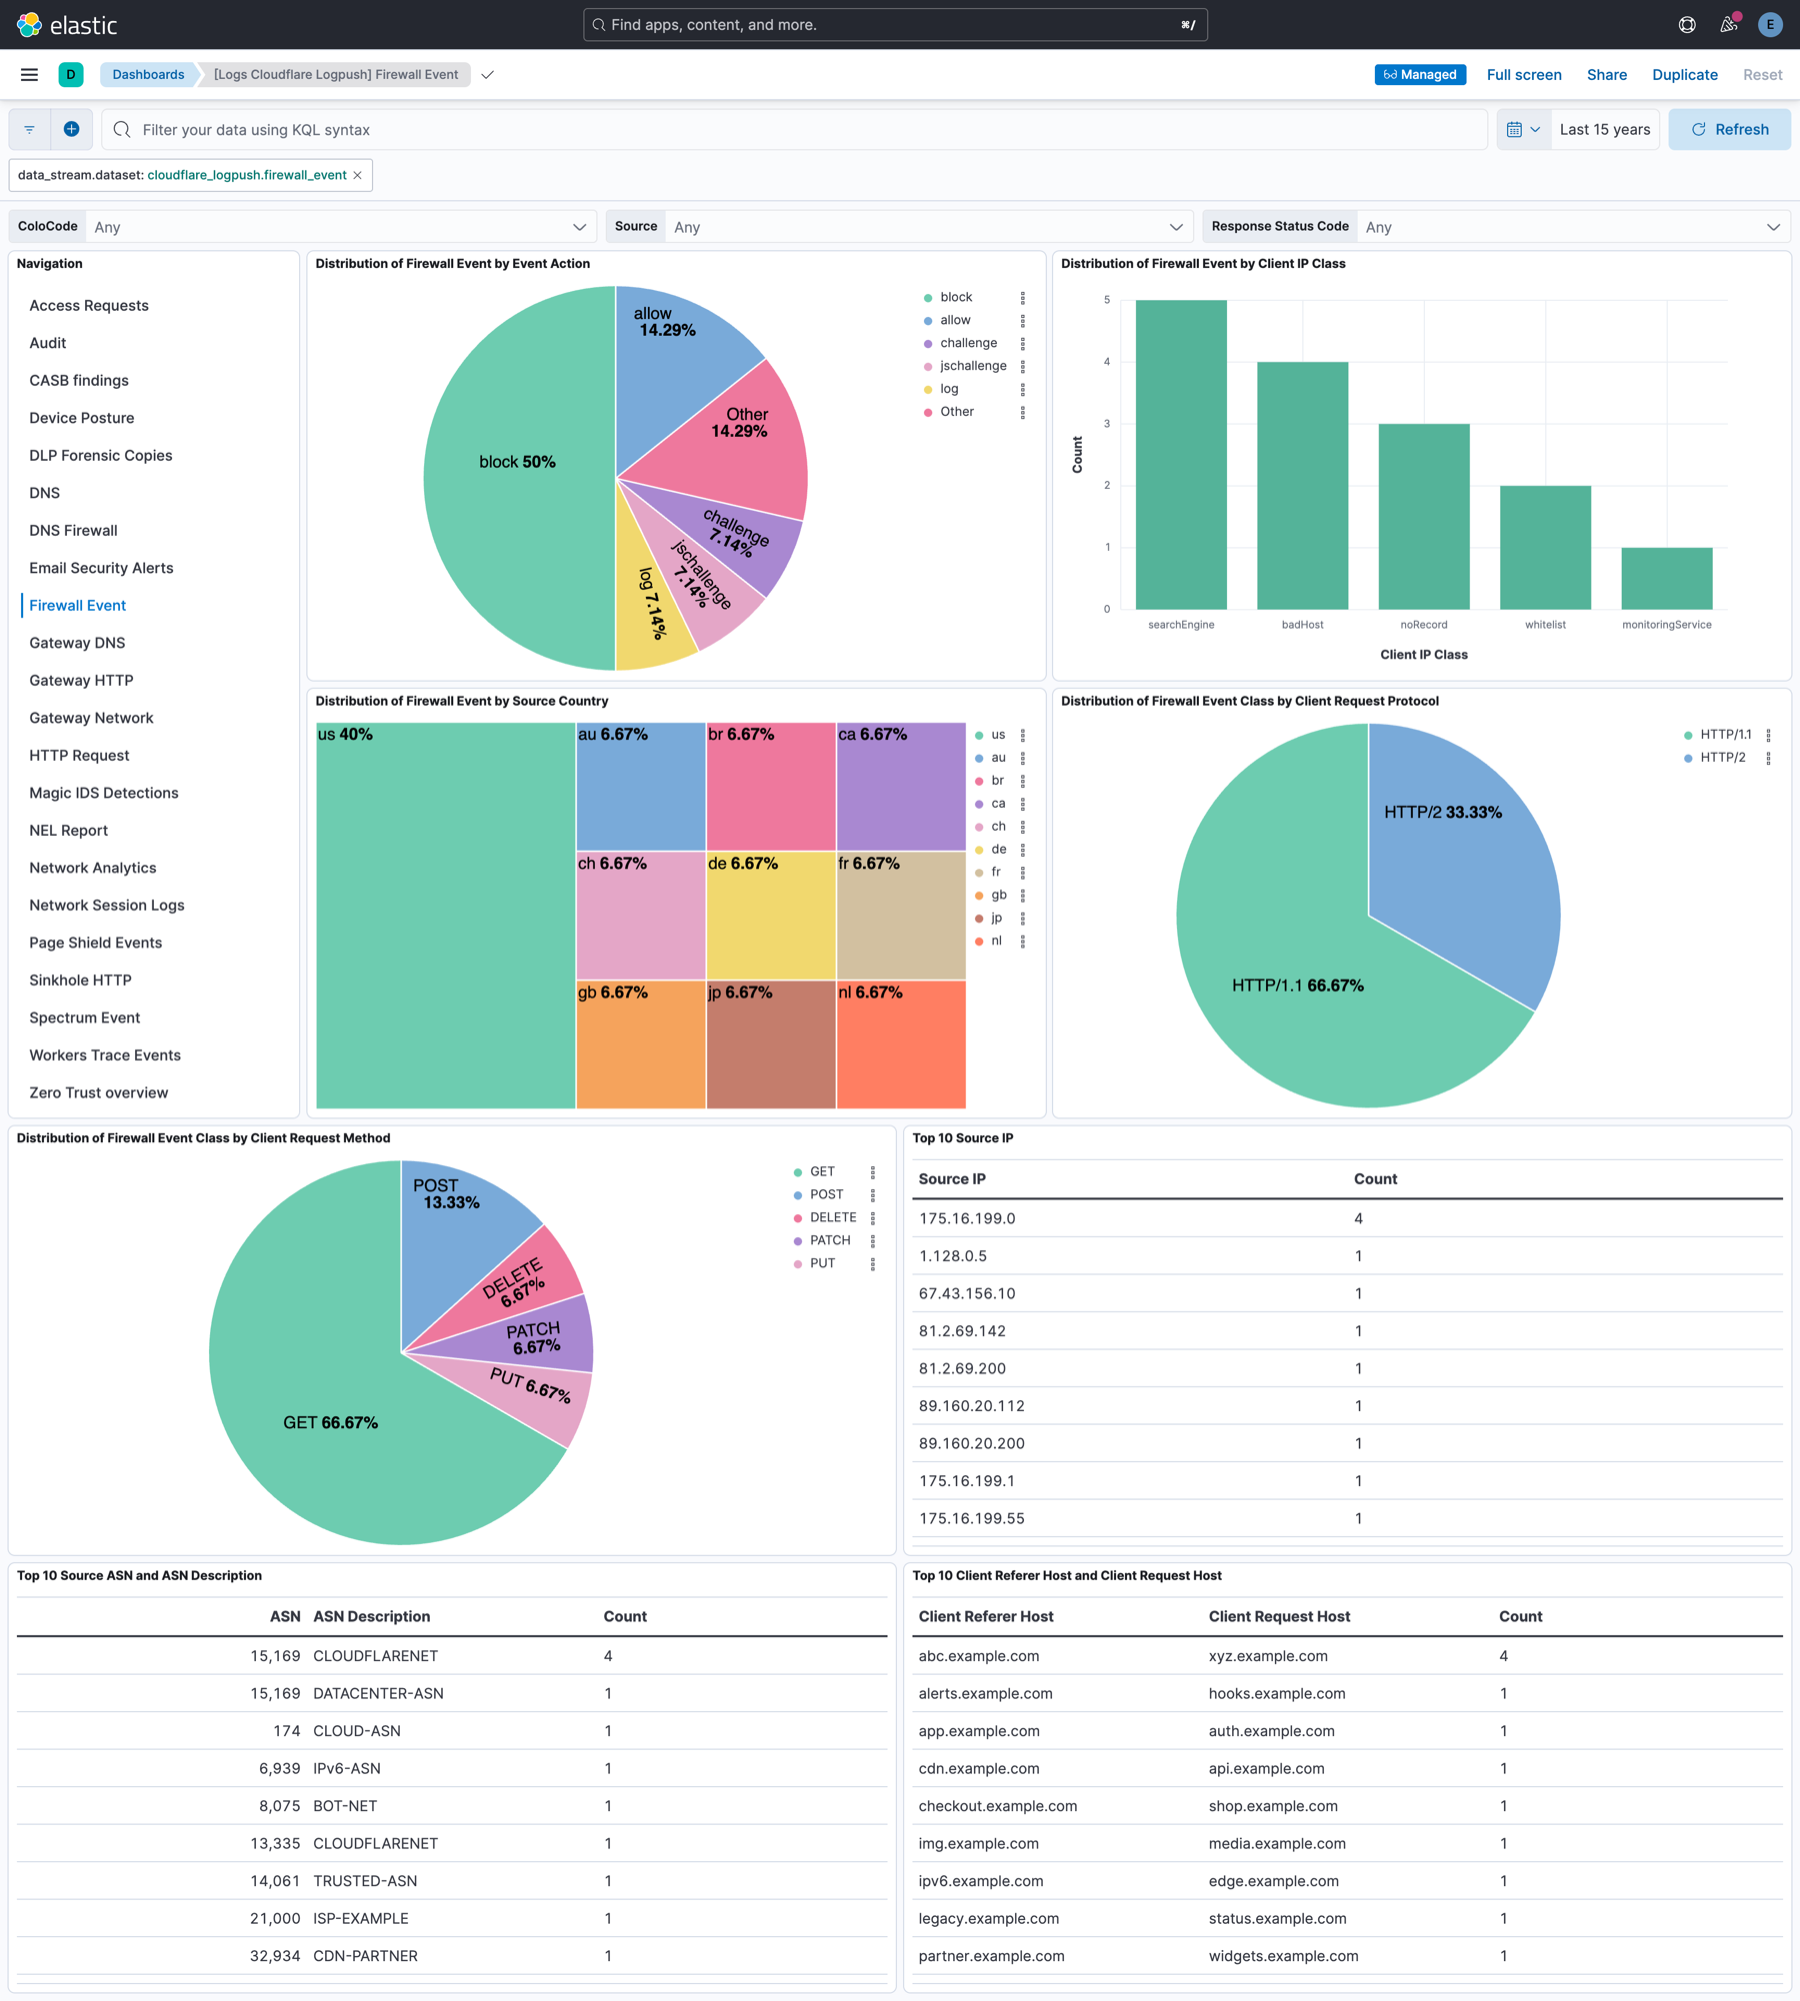This screenshot has height=2001, width=1800.
Task: Open the calendar quick date menu
Action: pyautogui.click(x=1523, y=130)
